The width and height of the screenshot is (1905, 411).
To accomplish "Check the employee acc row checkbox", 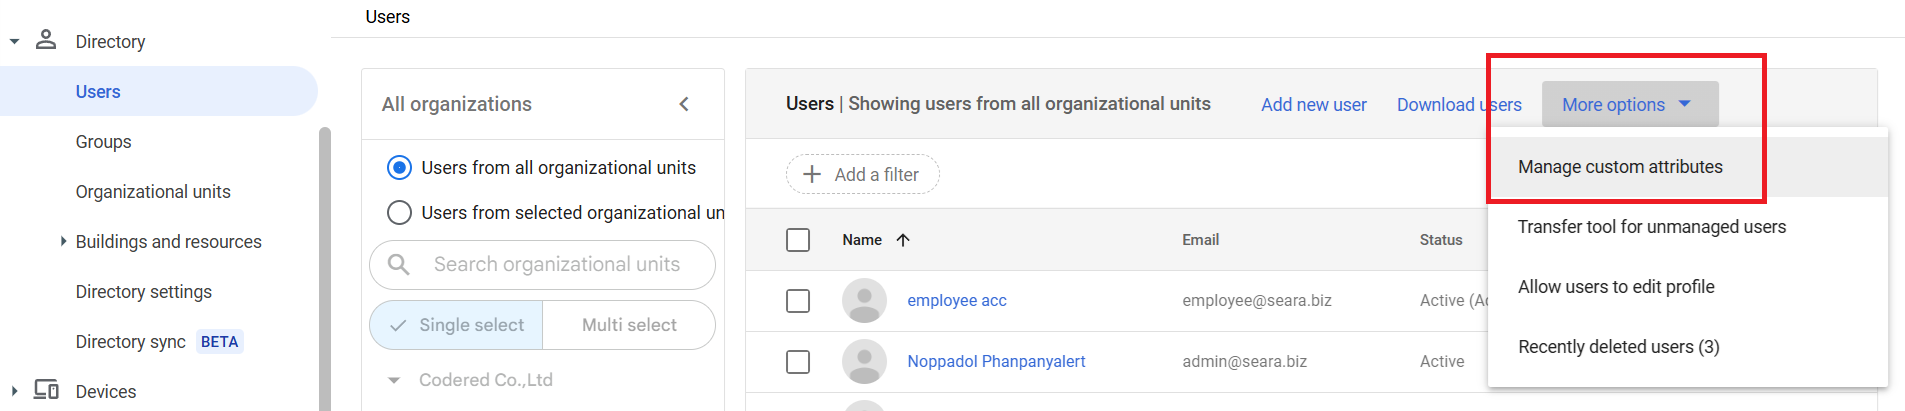I will pyautogui.click(x=798, y=300).
